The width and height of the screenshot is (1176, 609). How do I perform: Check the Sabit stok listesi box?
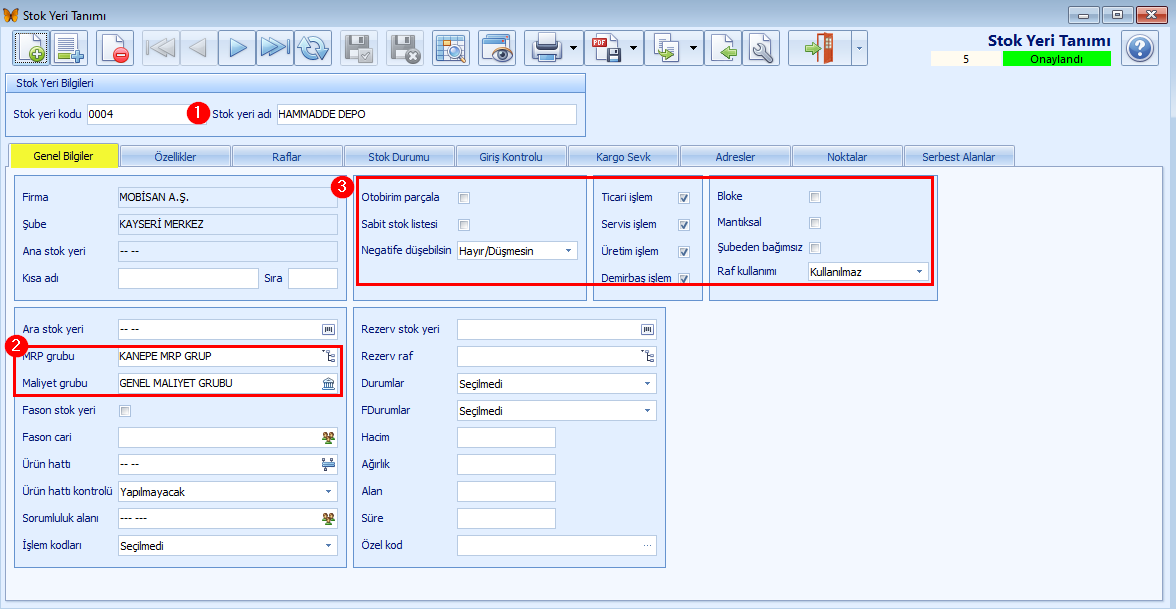[464, 225]
